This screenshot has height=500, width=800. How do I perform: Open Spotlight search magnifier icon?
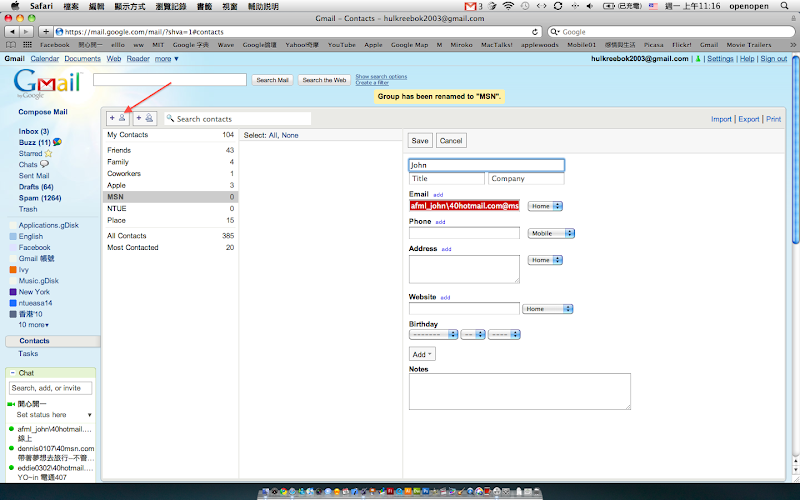785,6
